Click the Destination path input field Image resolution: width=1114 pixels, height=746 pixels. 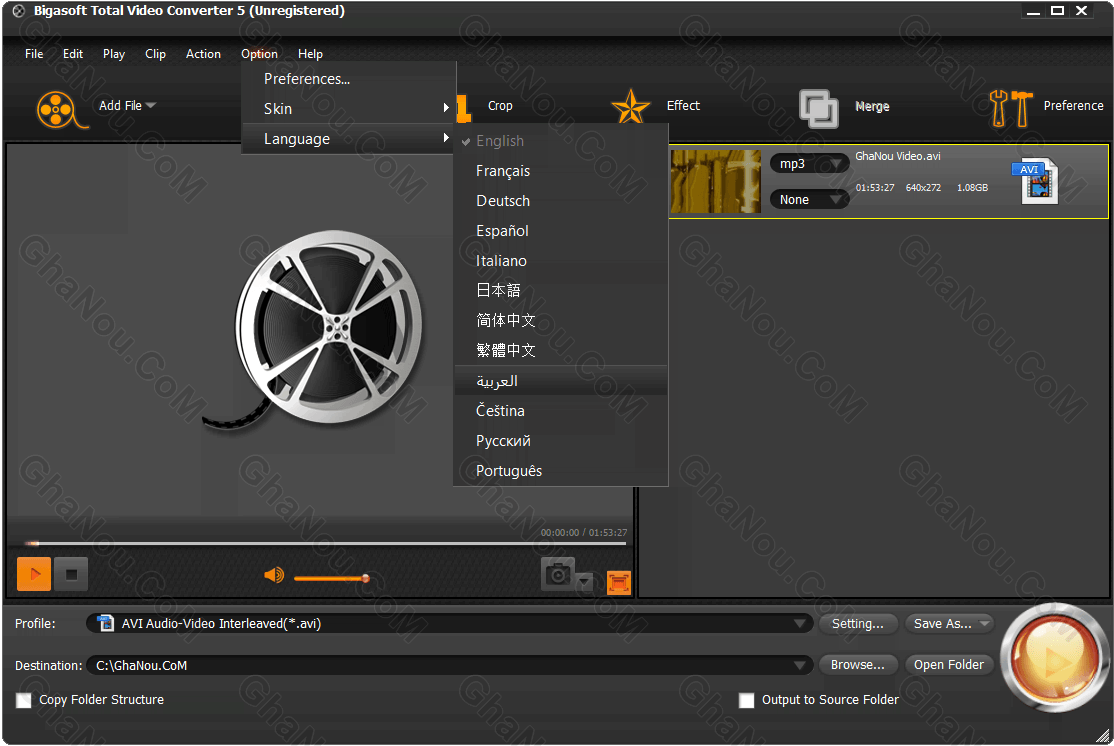(449, 665)
